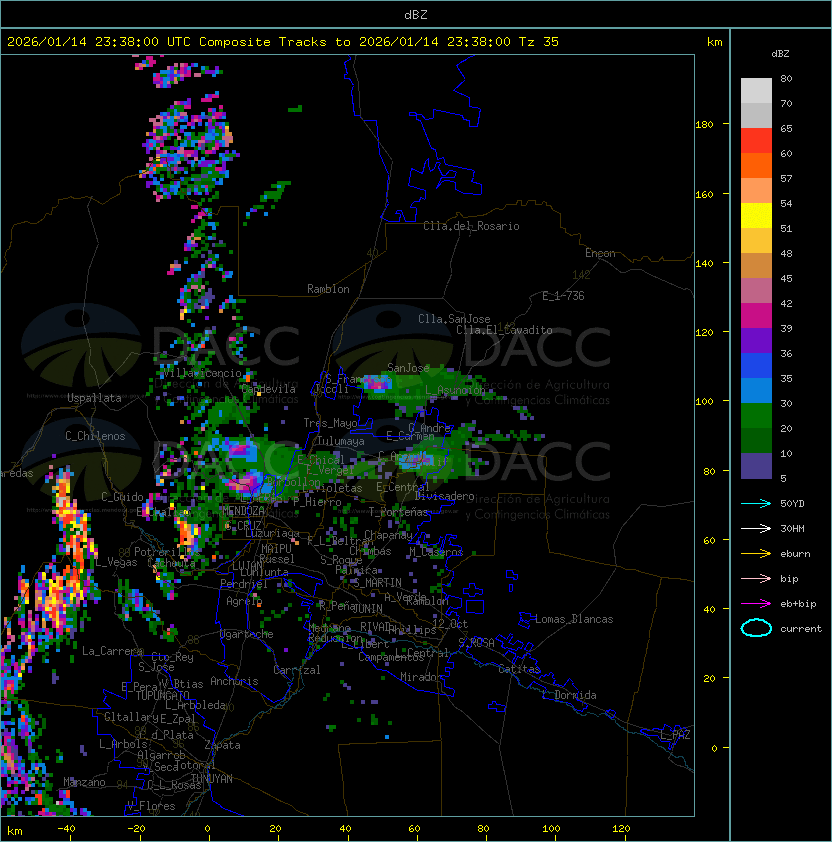This screenshot has width=832, height=842.
Task: Click the yellow eburn arrow legend icon
Action: [x=756, y=554]
